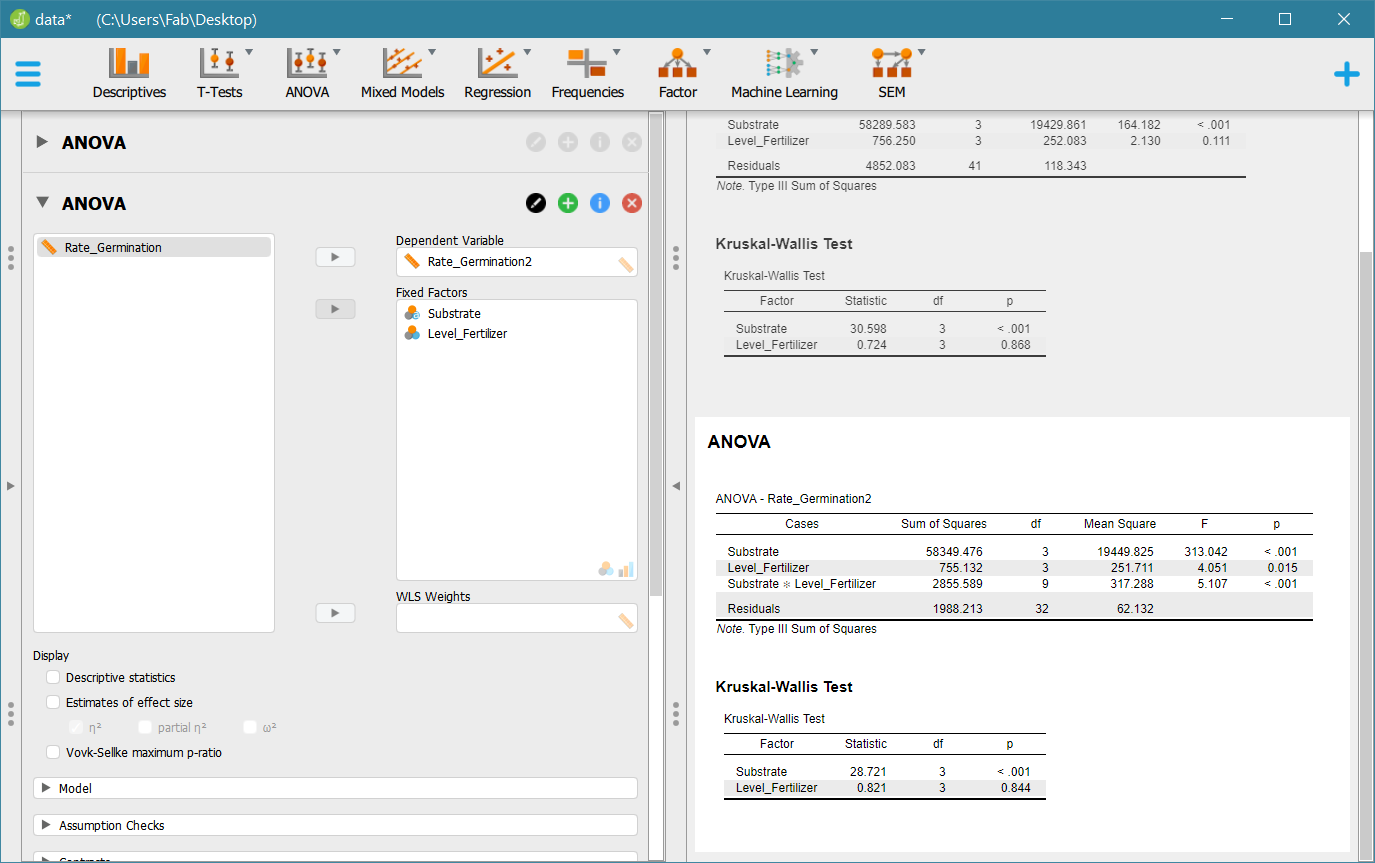Click the Kruskal-Wallis statistic 28.721
This screenshot has height=863, width=1375.
(x=866, y=772)
